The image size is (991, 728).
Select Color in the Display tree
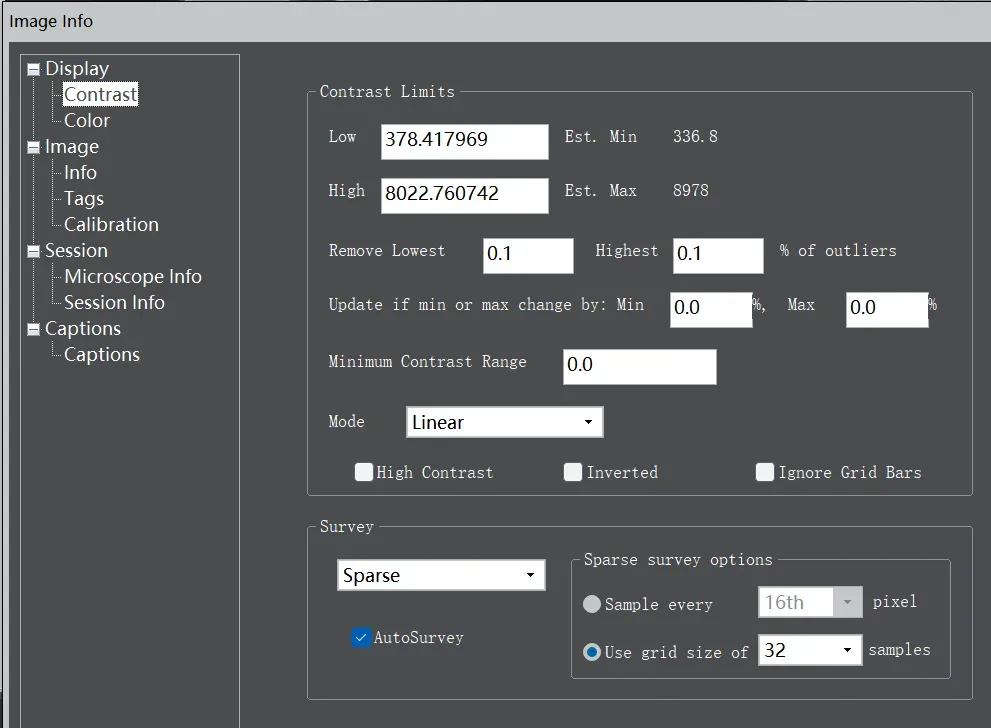87,121
